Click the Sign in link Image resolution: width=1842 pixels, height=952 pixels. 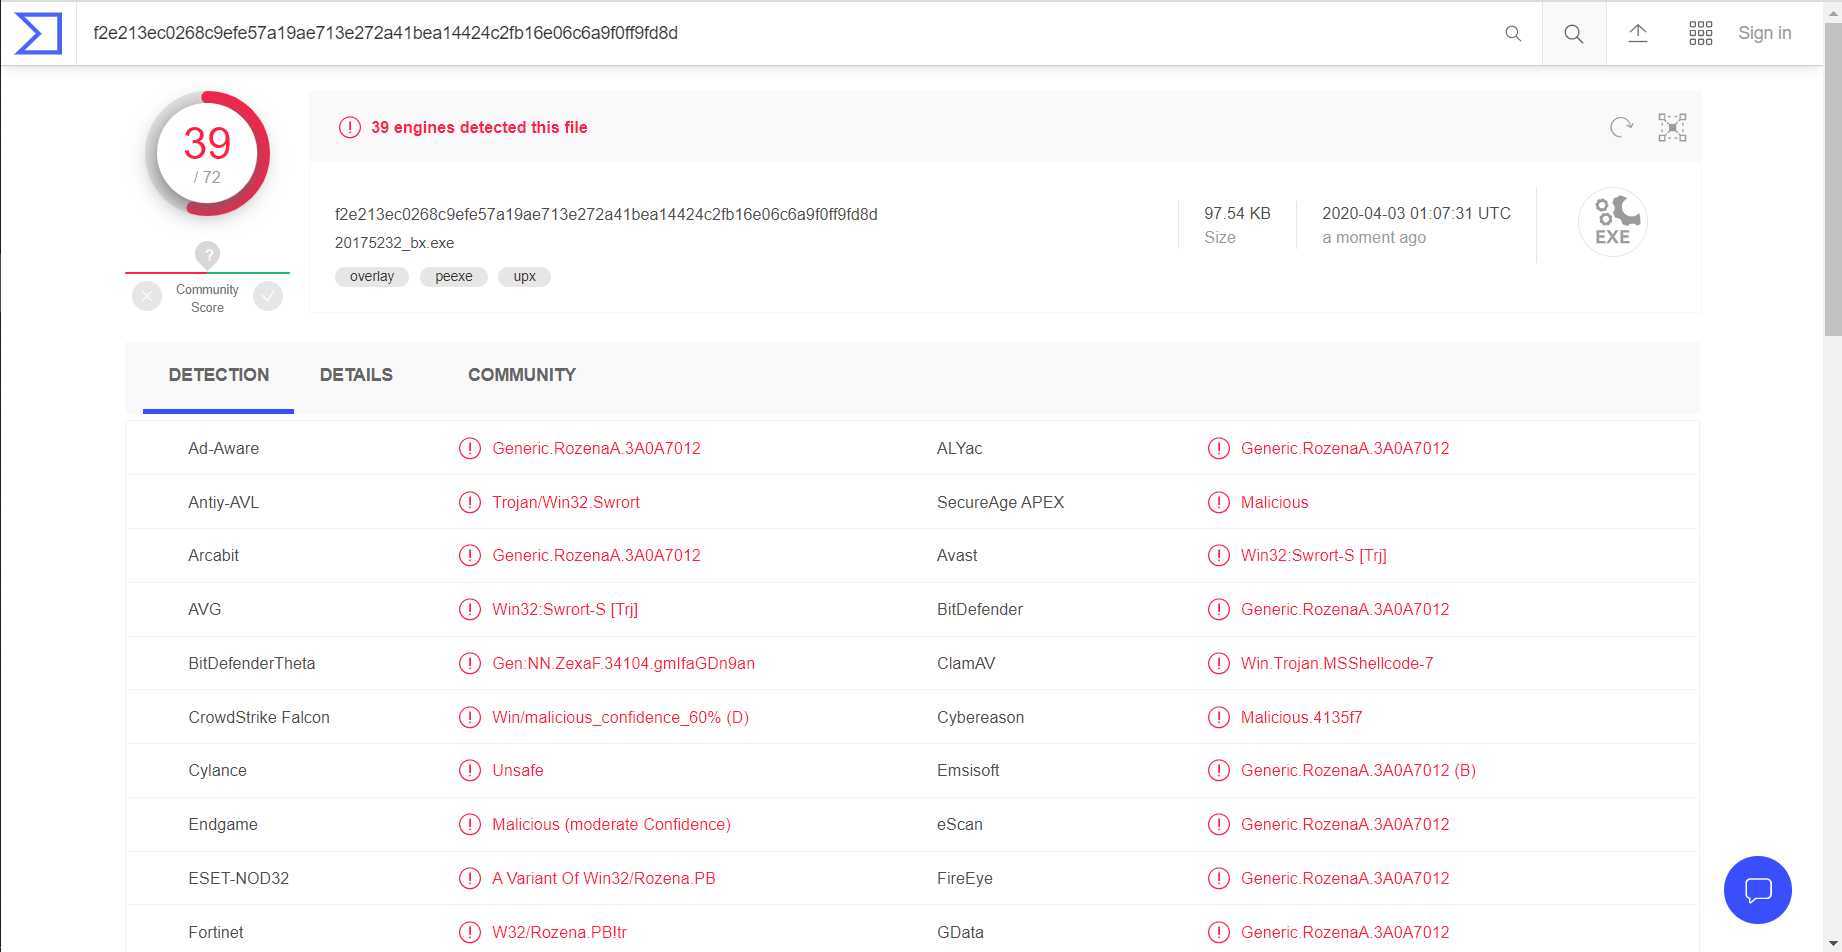(x=1764, y=33)
